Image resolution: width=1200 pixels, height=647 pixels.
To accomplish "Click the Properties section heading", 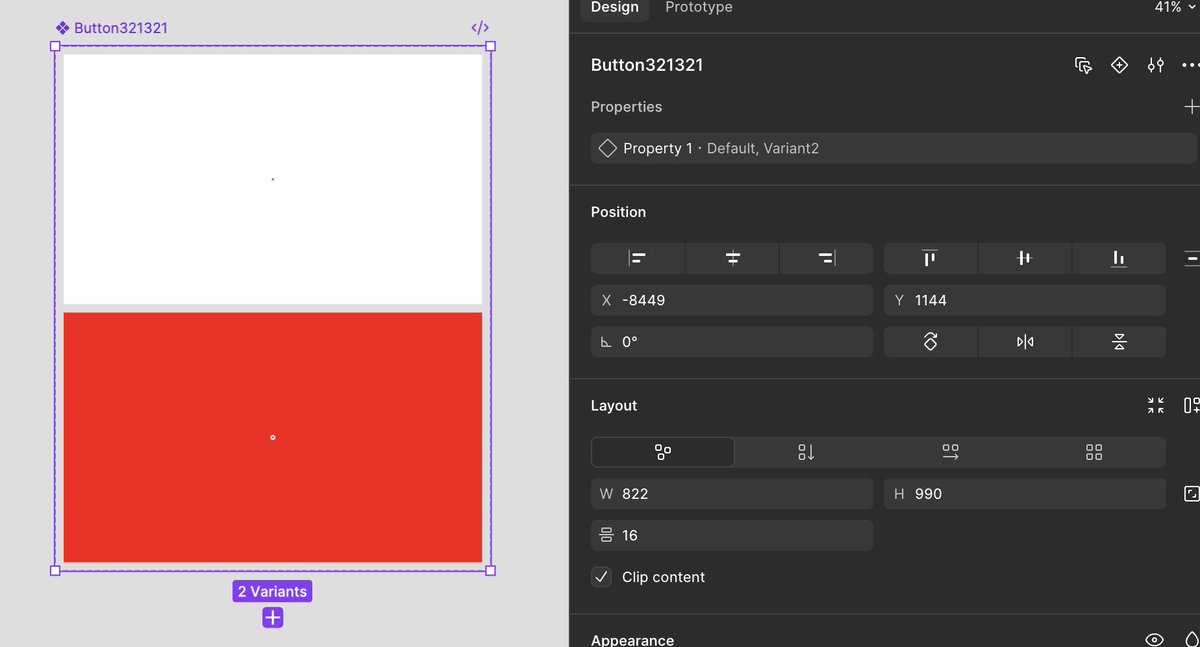I will pos(626,107).
